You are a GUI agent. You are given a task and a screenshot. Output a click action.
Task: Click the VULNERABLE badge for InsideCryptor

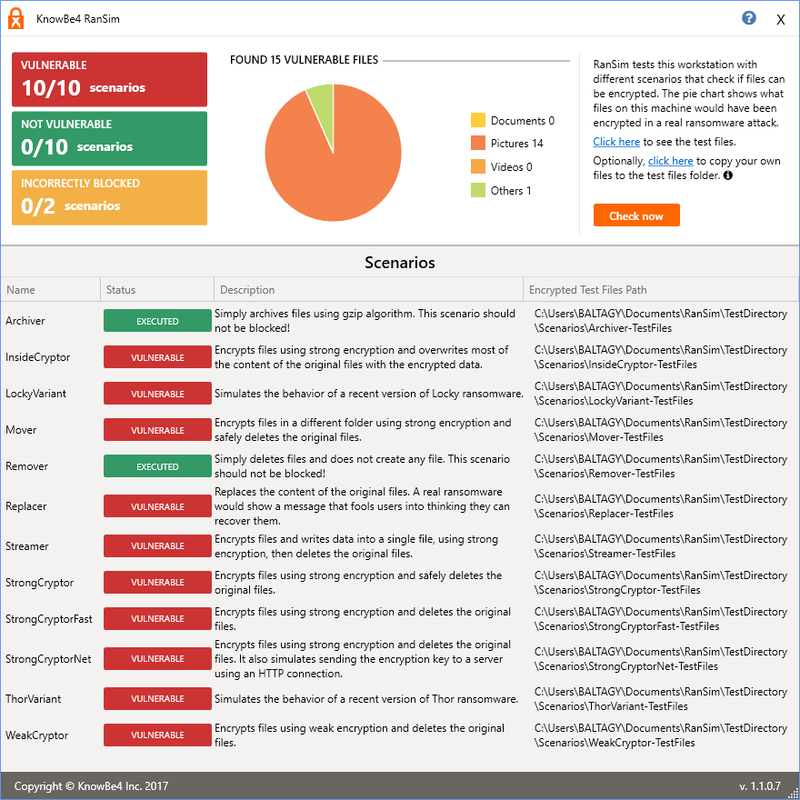point(157,357)
